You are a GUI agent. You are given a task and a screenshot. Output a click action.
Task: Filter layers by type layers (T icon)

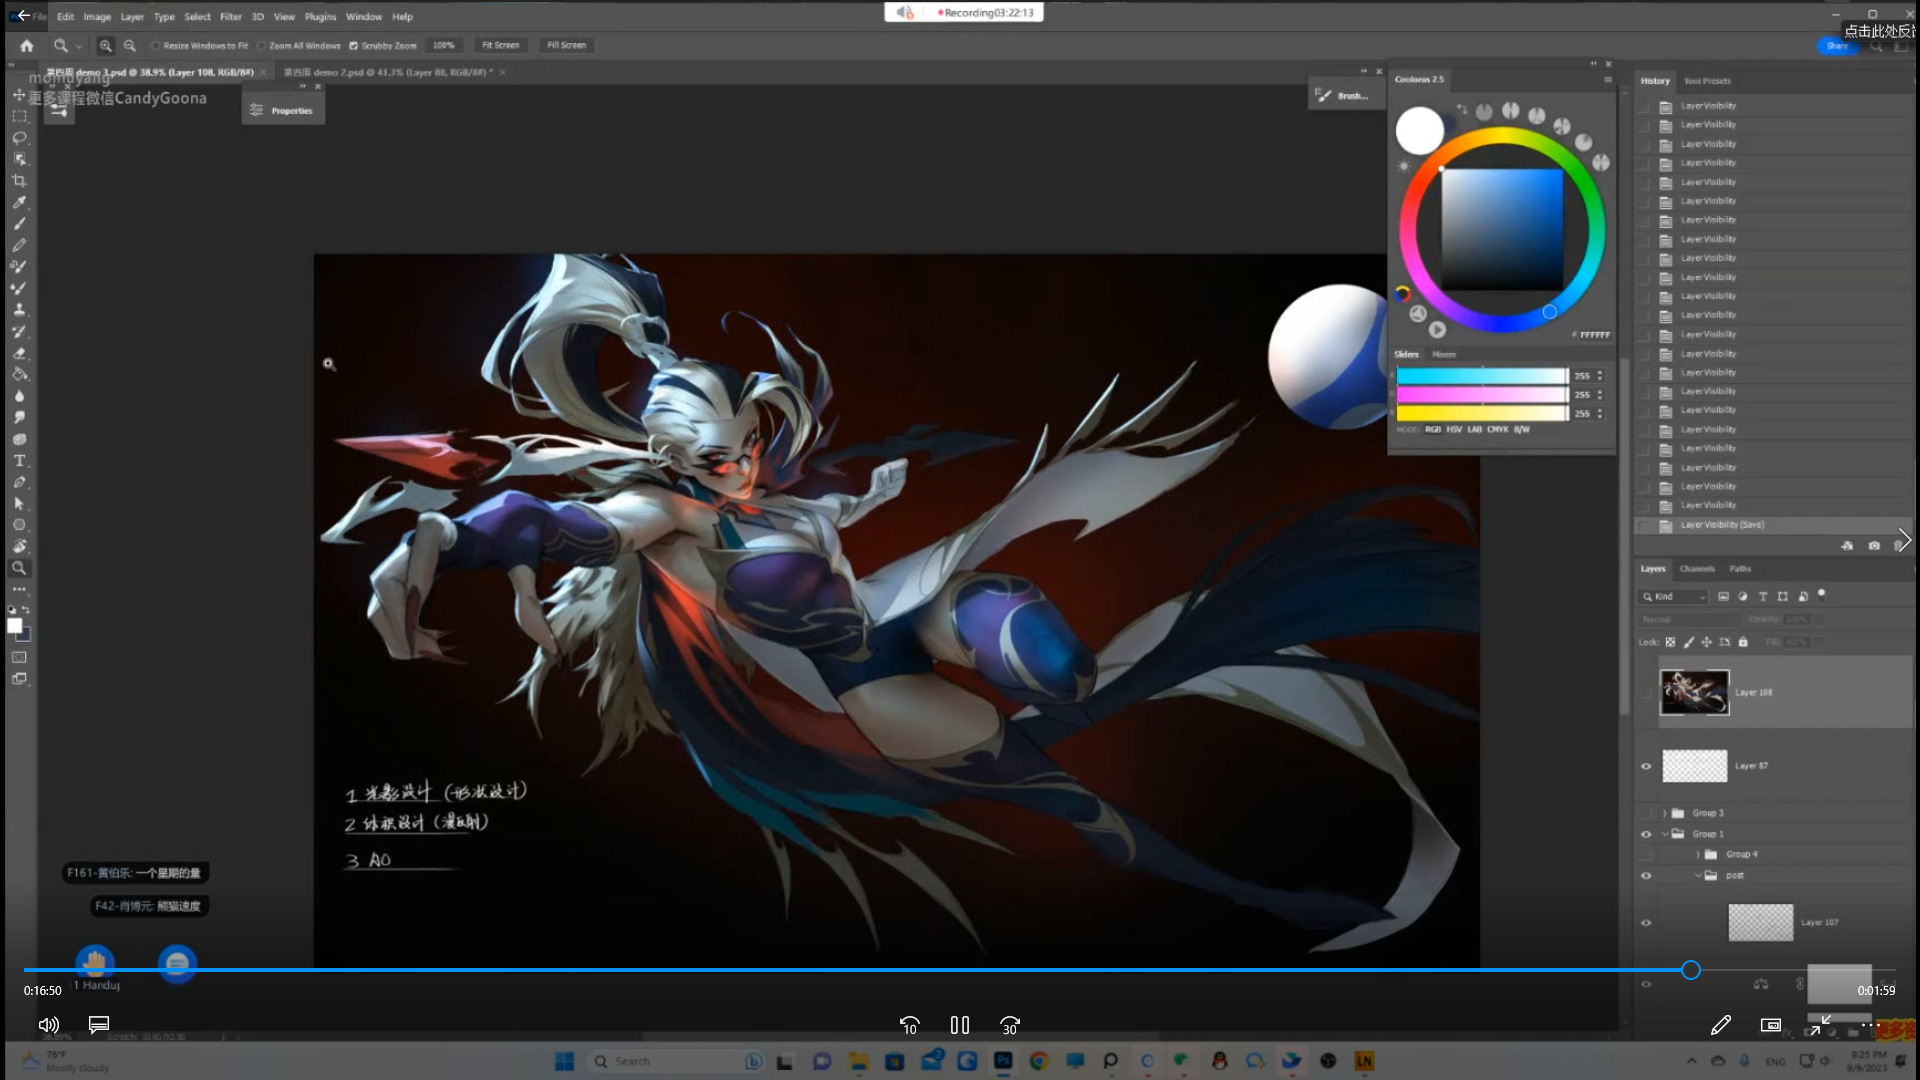[1763, 596]
